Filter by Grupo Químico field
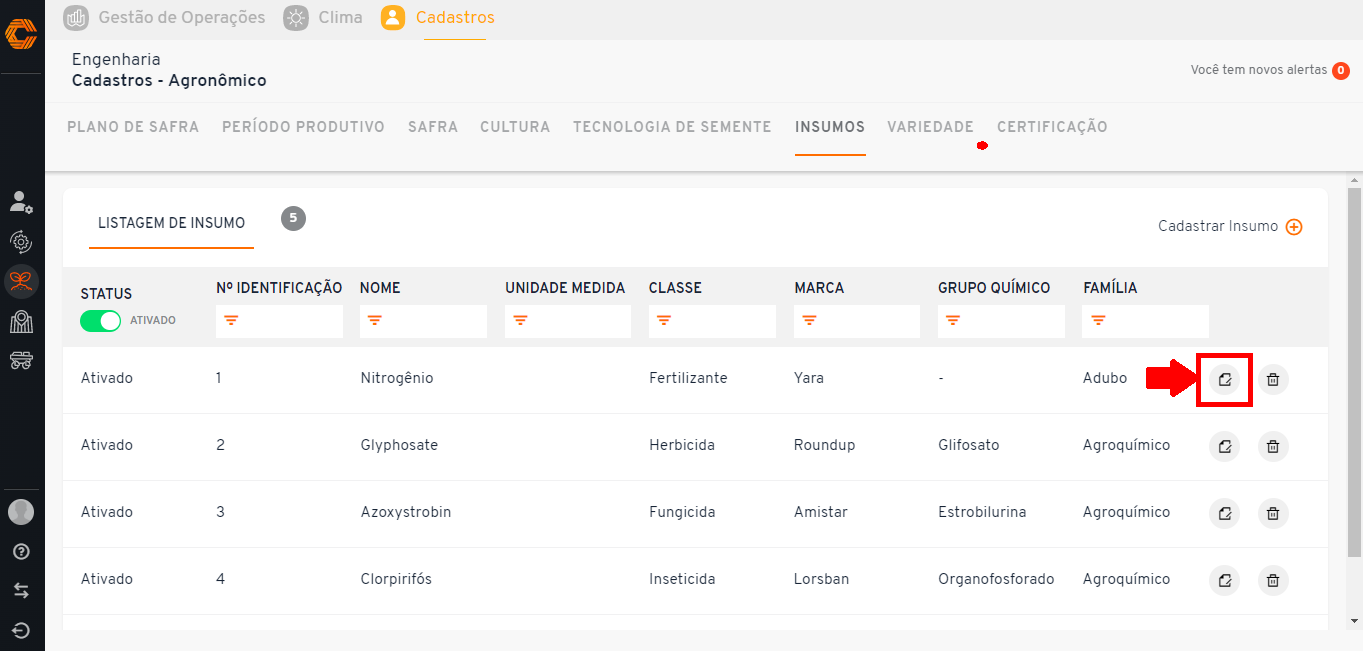The width and height of the screenshot is (1367, 651). pyautogui.click(x=1001, y=321)
